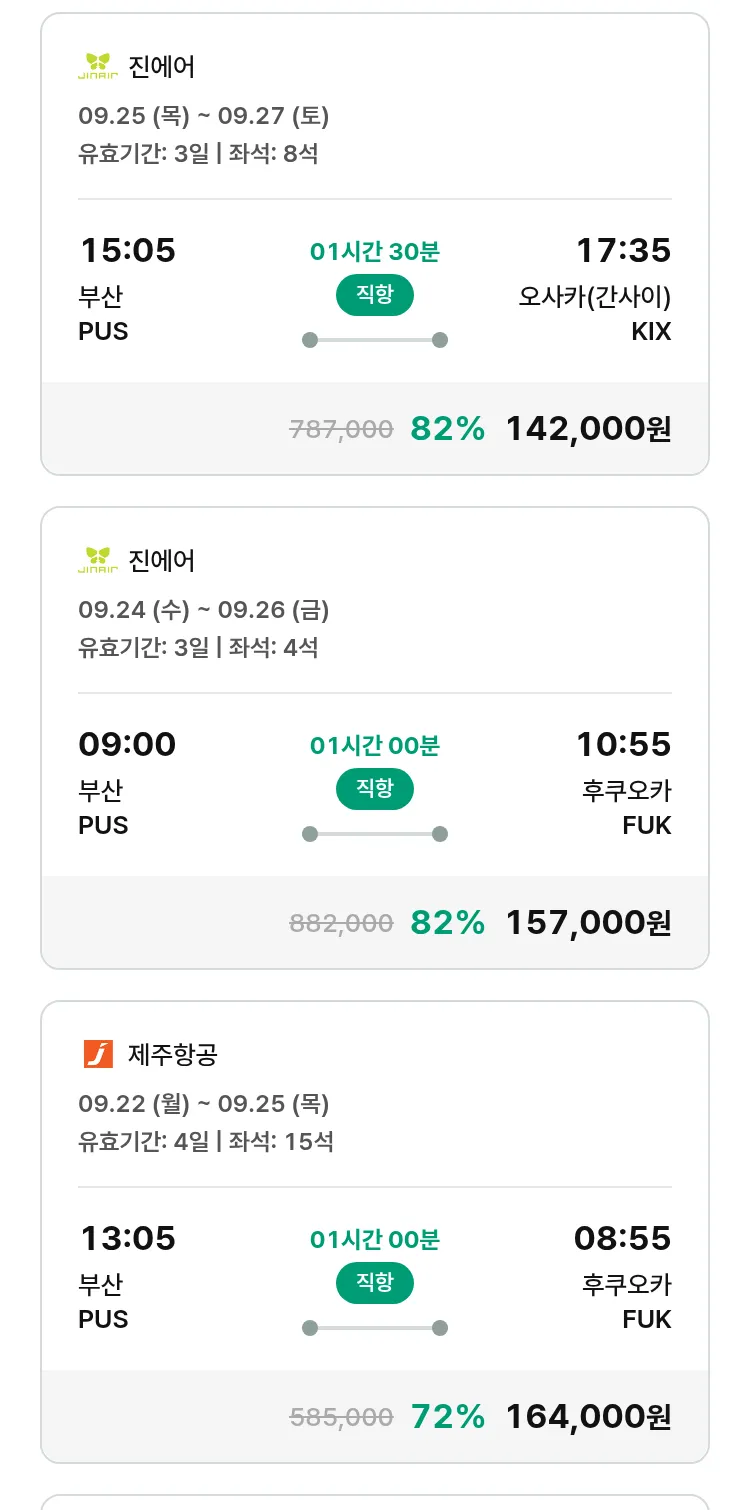Click the Jin Air logo on 09.24 flight

pyautogui.click(x=98, y=561)
